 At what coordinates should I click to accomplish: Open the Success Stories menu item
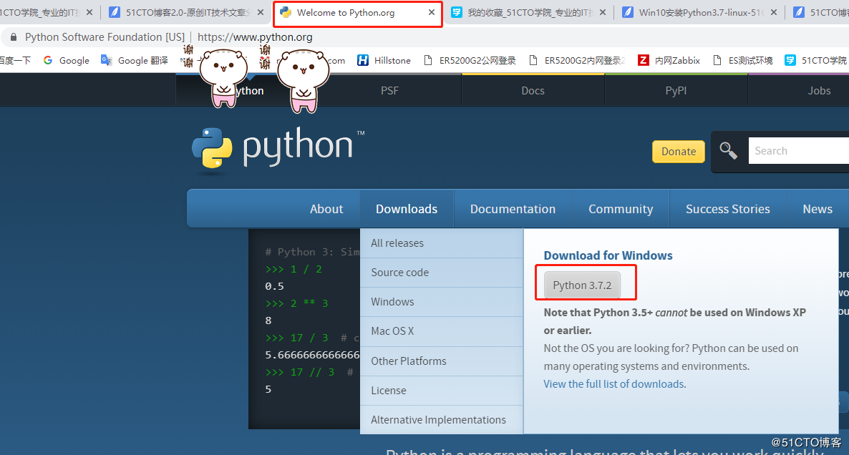coord(728,209)
